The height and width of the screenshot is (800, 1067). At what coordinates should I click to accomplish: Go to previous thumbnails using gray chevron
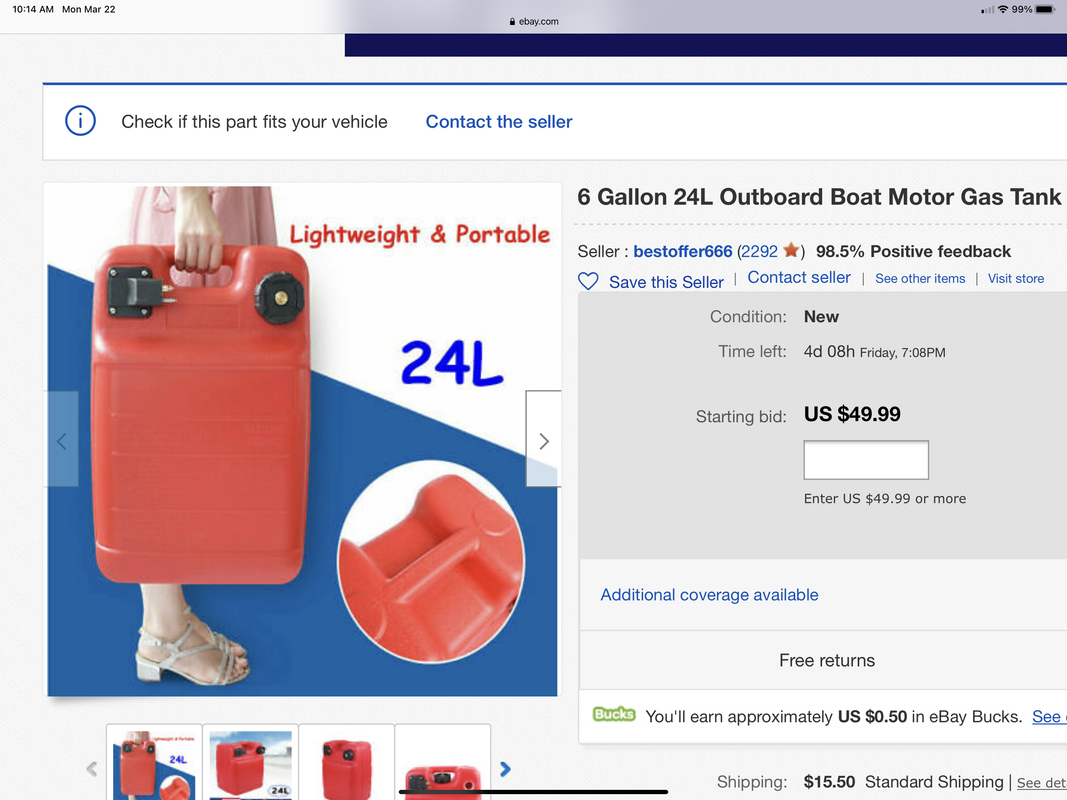pyautogui.click(x=92, y=769)
